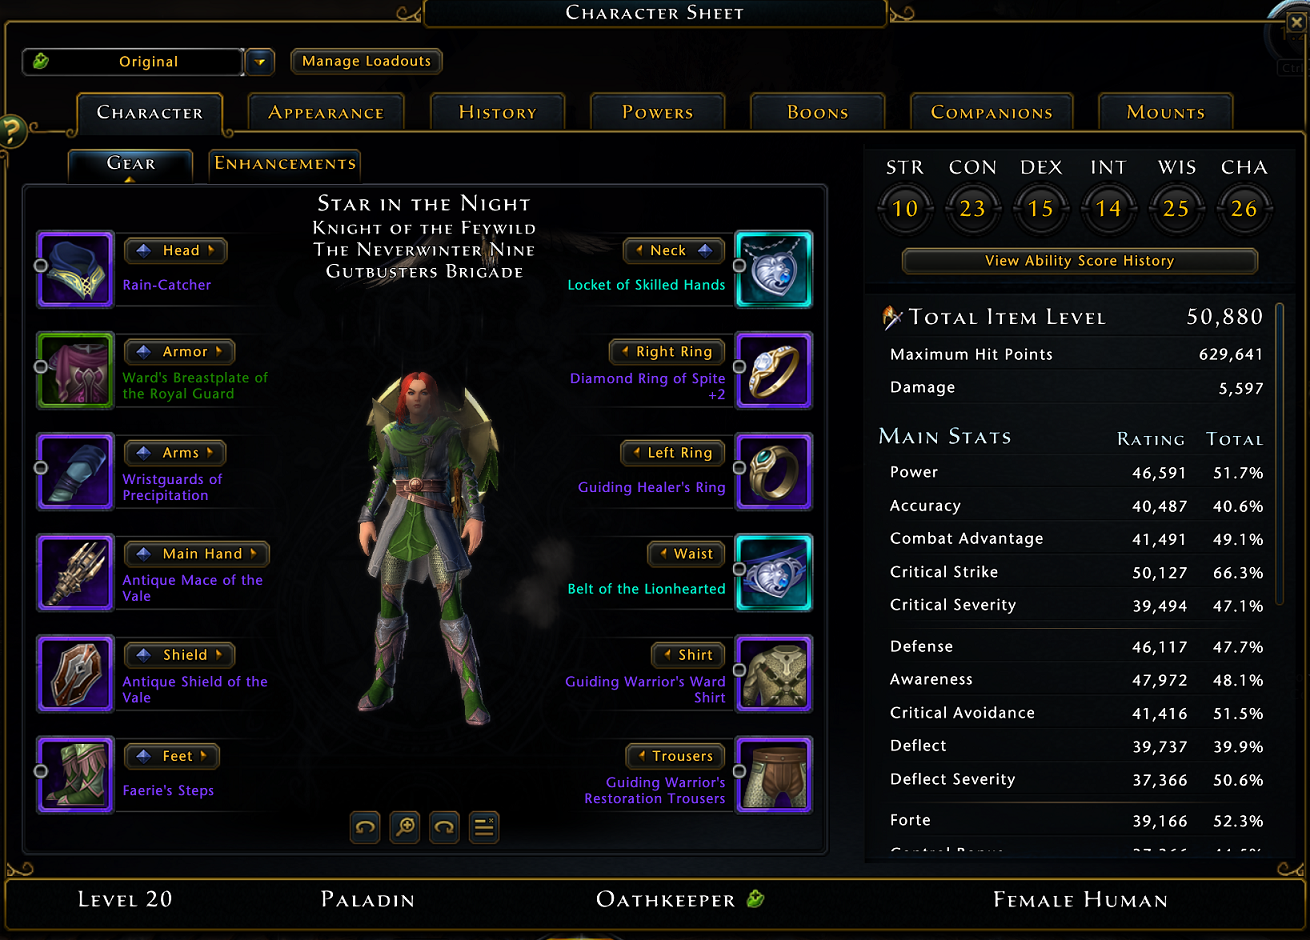
Task: Toggle the Main Hand slot label button
Action: pyautogui.click(x=197, y=553)
